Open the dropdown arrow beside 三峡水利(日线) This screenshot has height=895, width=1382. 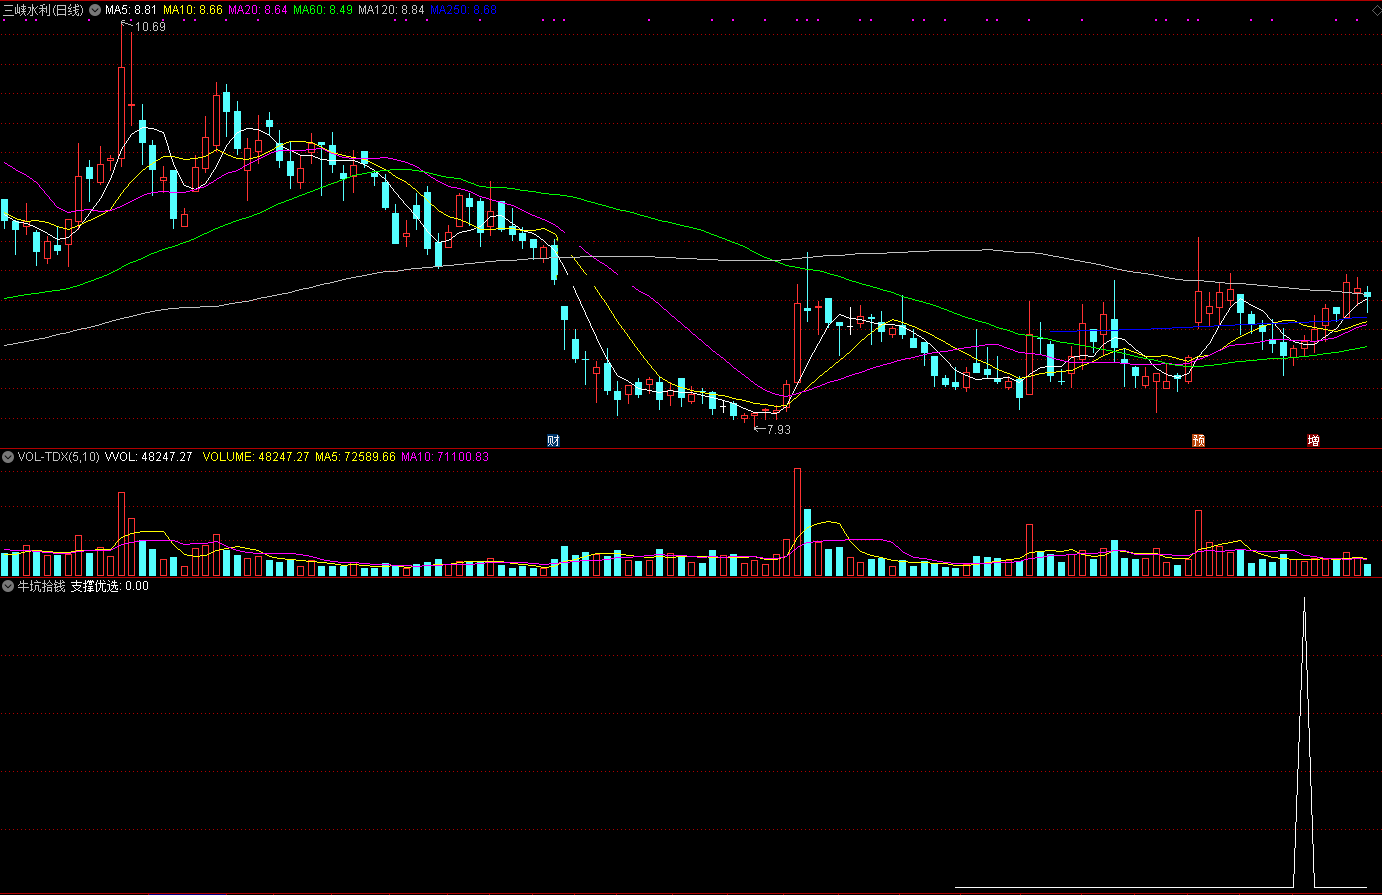coord(94,9)
